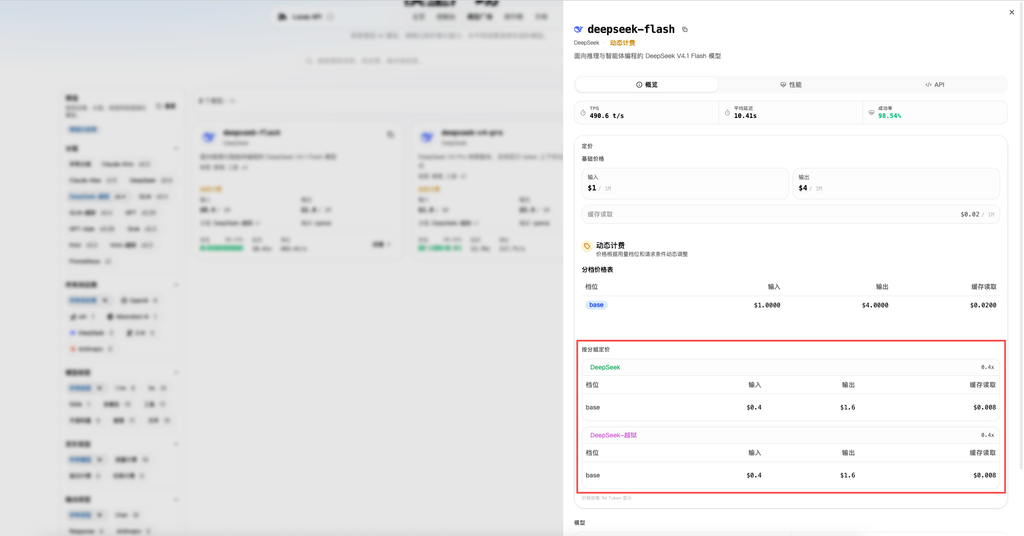The width and height of the screenshot is (1024, 536).
Task: Click the 档位 column header of tier table
Action: (592, 287)
